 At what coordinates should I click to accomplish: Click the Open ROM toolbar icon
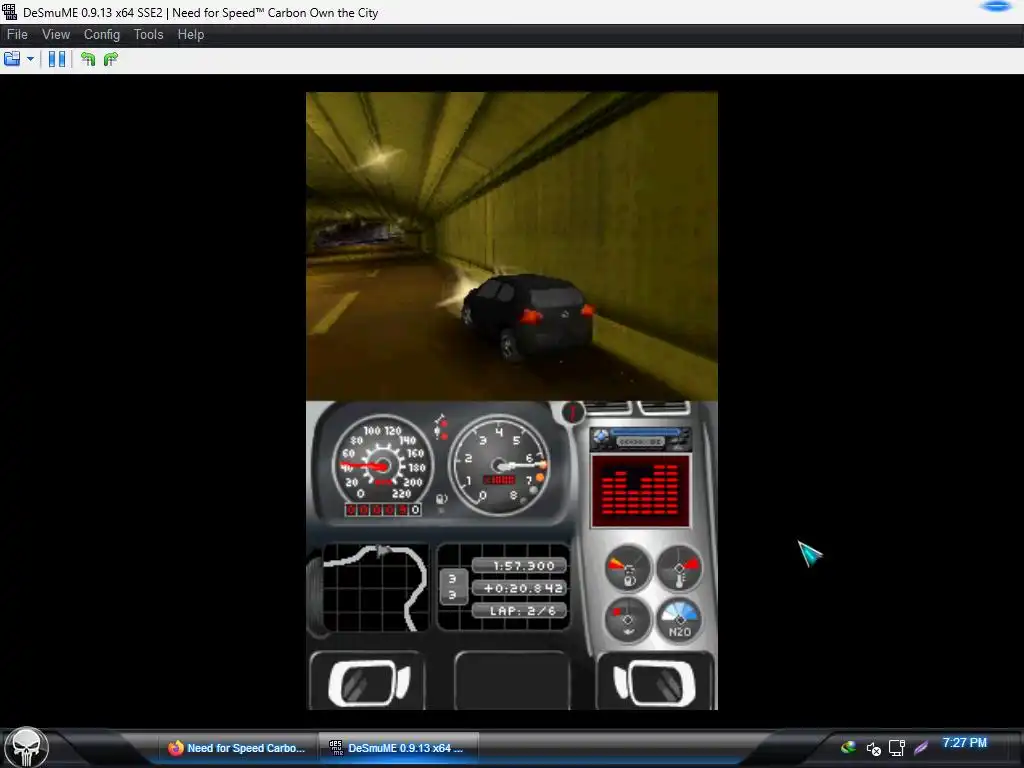click(x=12, y=59)
